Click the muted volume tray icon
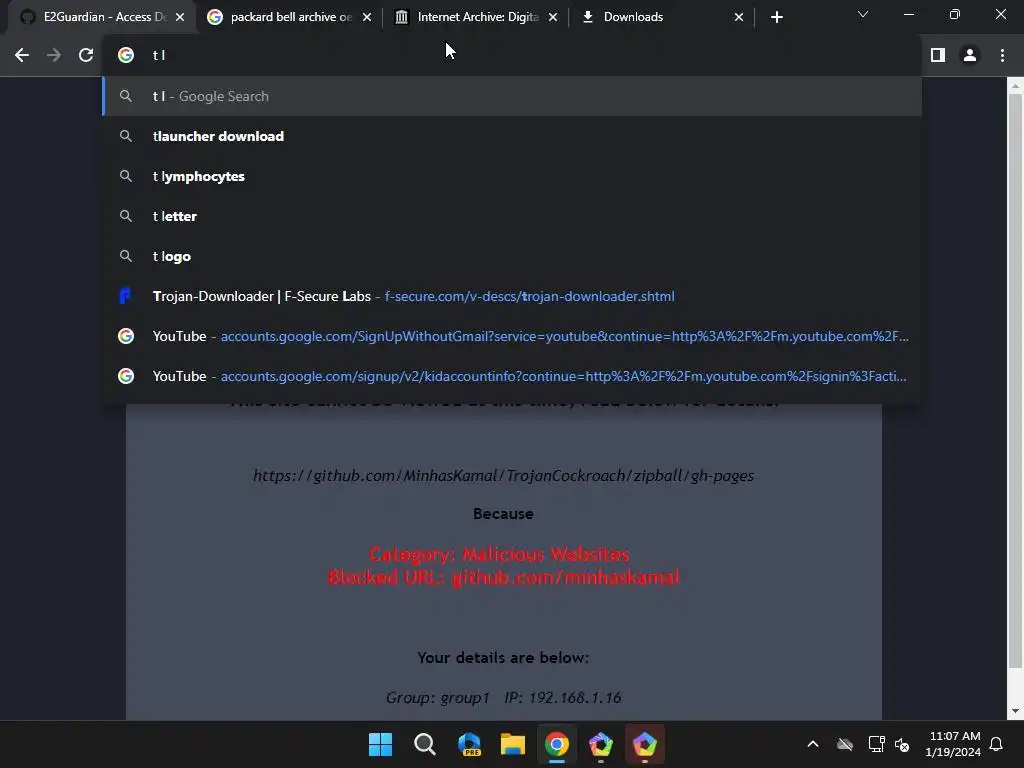Viewport: 1024px width, 768px height. coord(902,744)
